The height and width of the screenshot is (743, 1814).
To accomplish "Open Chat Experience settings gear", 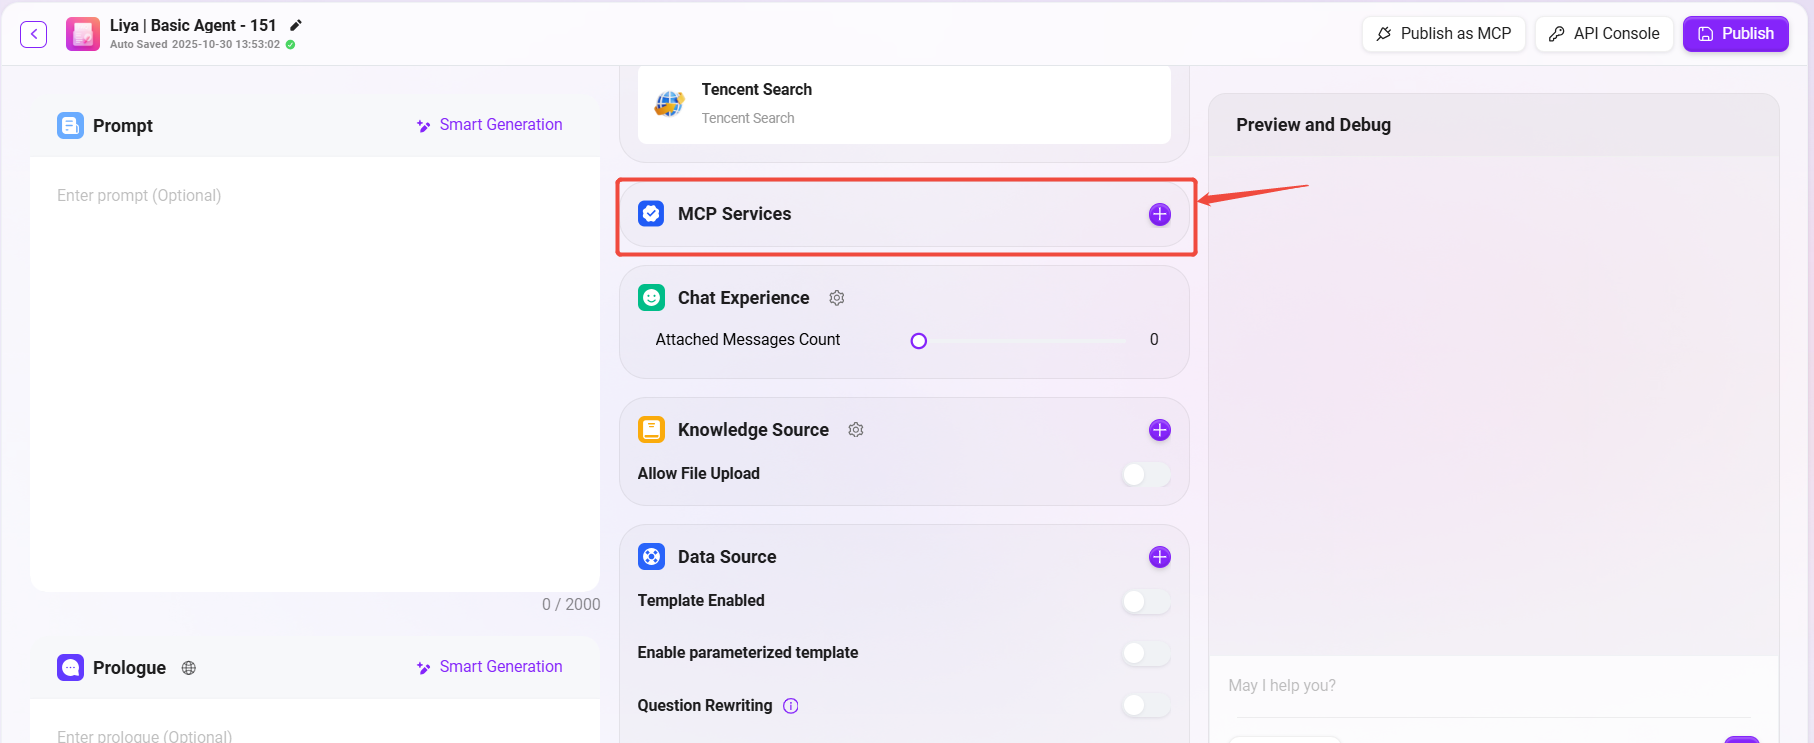I will 837,298.
